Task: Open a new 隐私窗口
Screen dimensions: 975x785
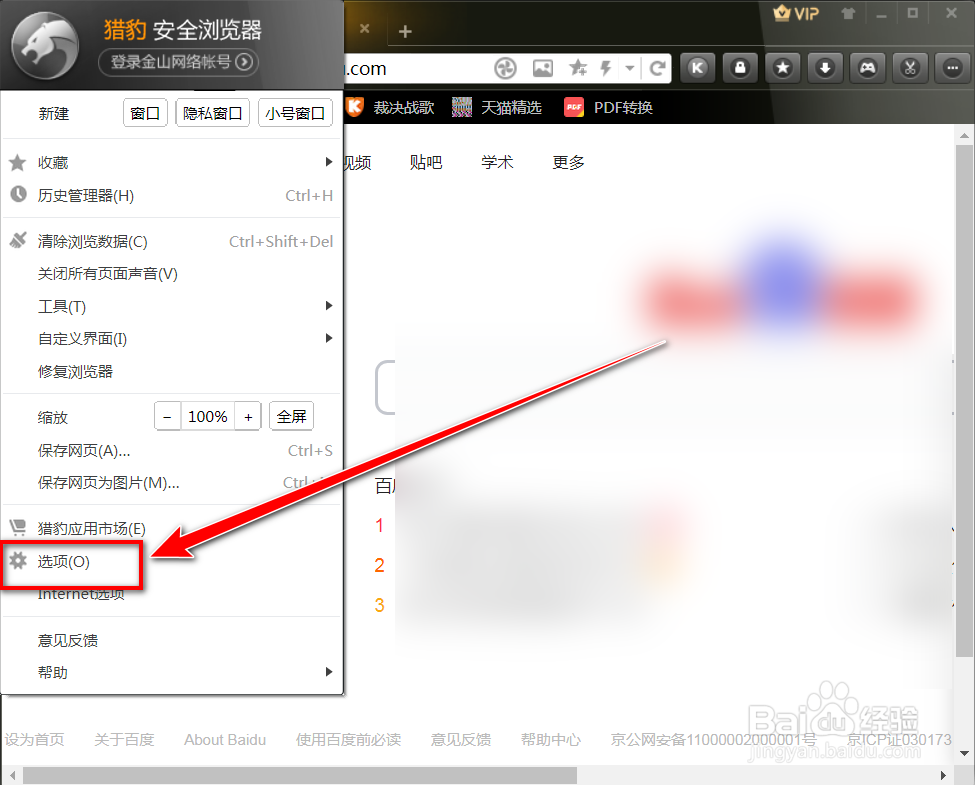Action: (213, 113)
